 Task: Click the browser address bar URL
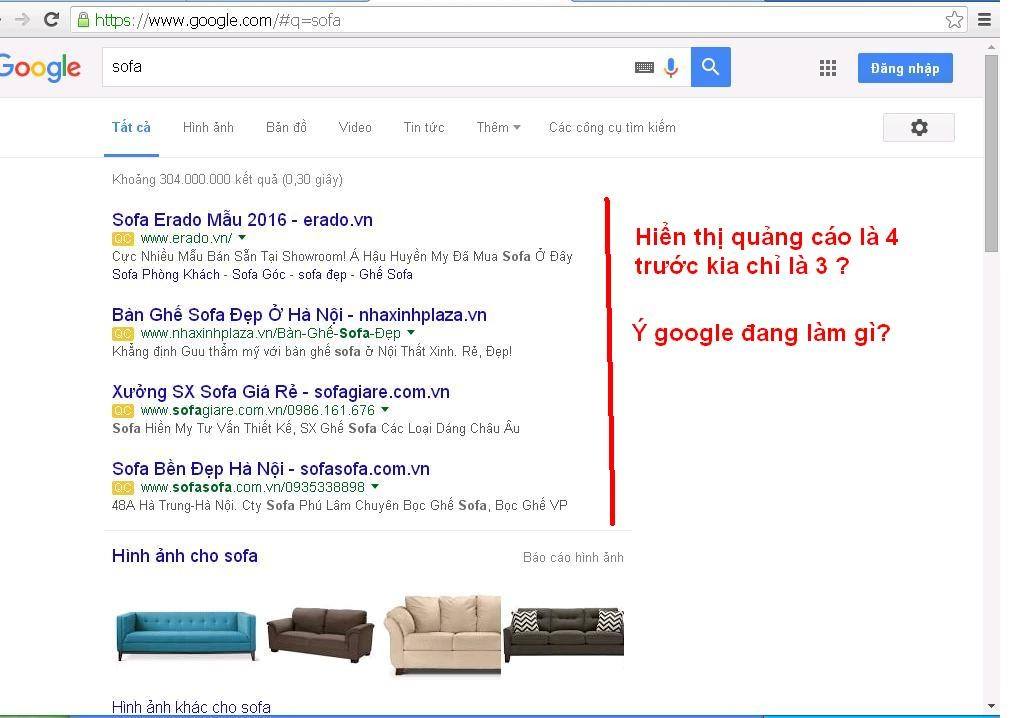pos(218,20)
